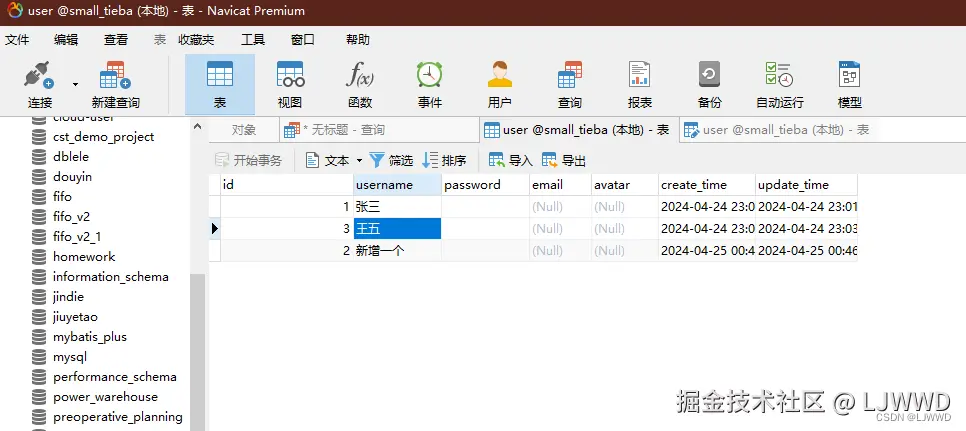Image resolution: width=966 pixels, height=431 pixels.
Task: Switch to the active user @small_tieba table tab
Action: click(578, 130)
